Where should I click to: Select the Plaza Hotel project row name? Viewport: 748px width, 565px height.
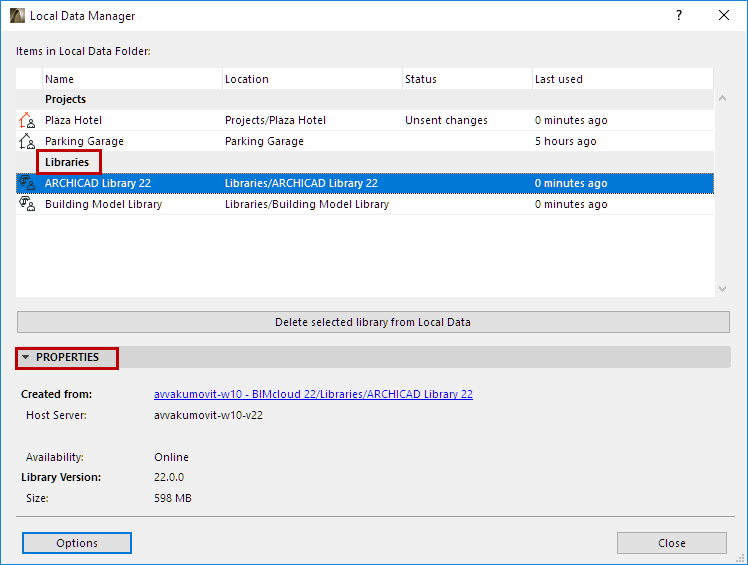[x=73, y=120]
